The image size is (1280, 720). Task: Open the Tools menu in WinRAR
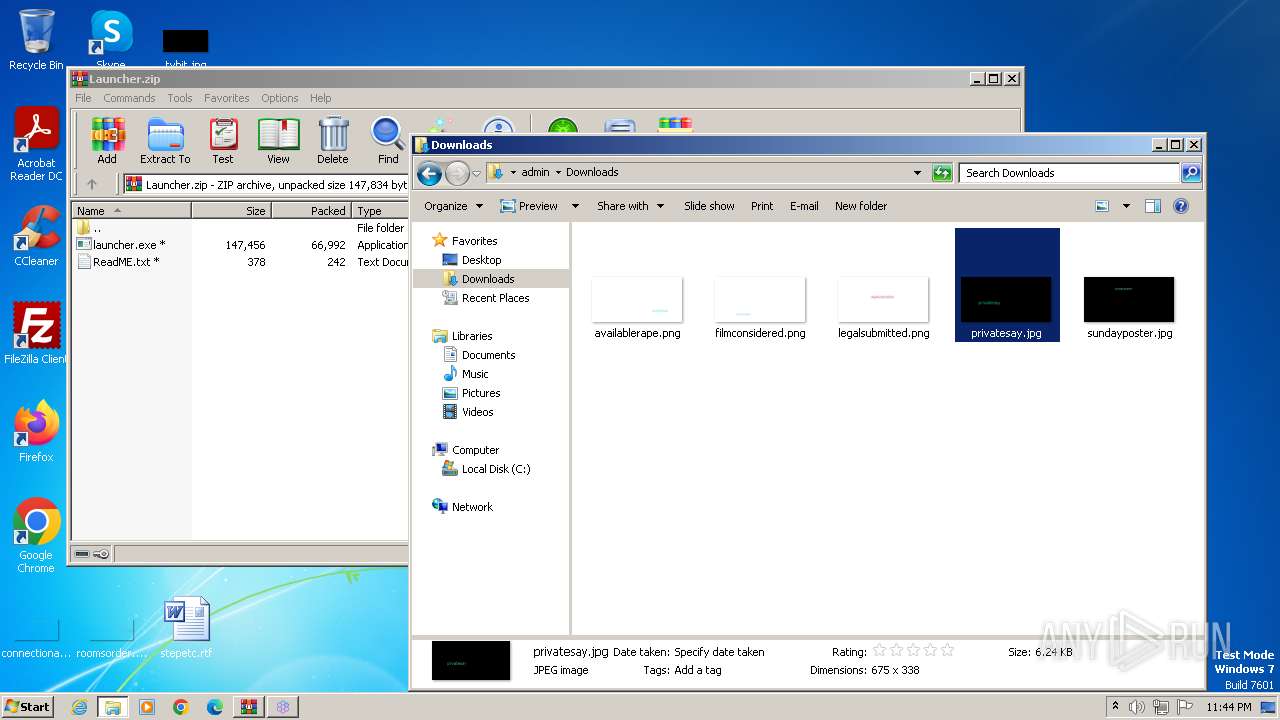180,98
